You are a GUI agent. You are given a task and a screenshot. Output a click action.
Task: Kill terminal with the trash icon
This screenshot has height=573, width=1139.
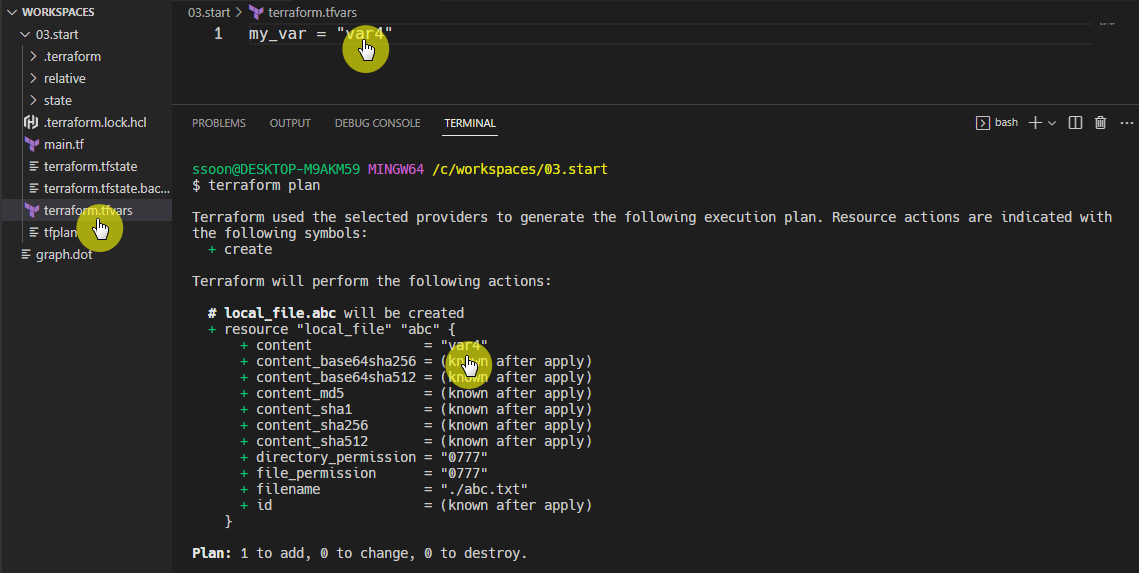click(1101, 123)
